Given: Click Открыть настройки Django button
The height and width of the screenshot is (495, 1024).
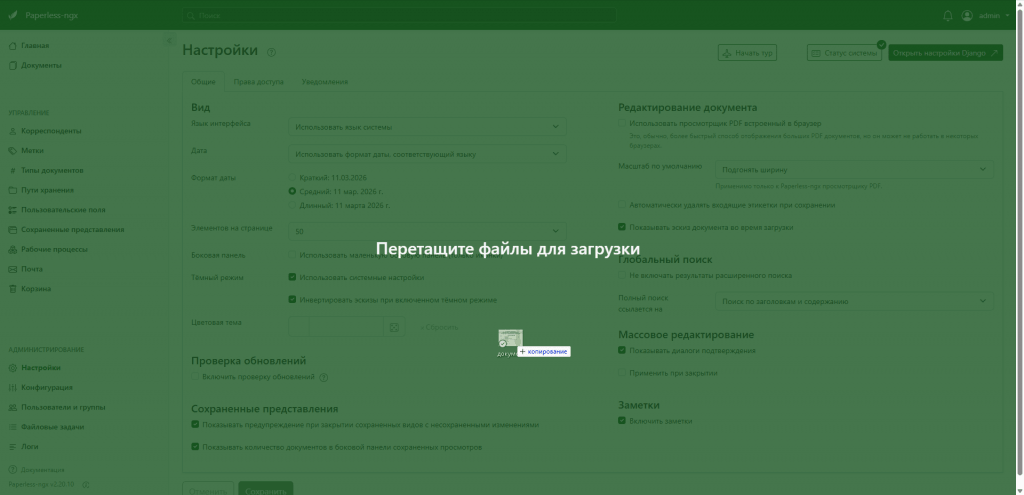Looking at the screenshot, I should (946, 53).
